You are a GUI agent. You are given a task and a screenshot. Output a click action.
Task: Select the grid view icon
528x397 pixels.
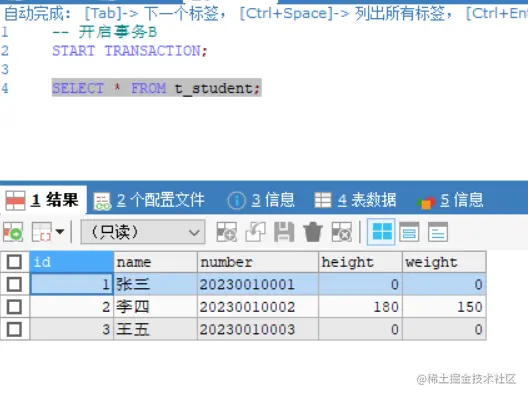pos(381,232)
